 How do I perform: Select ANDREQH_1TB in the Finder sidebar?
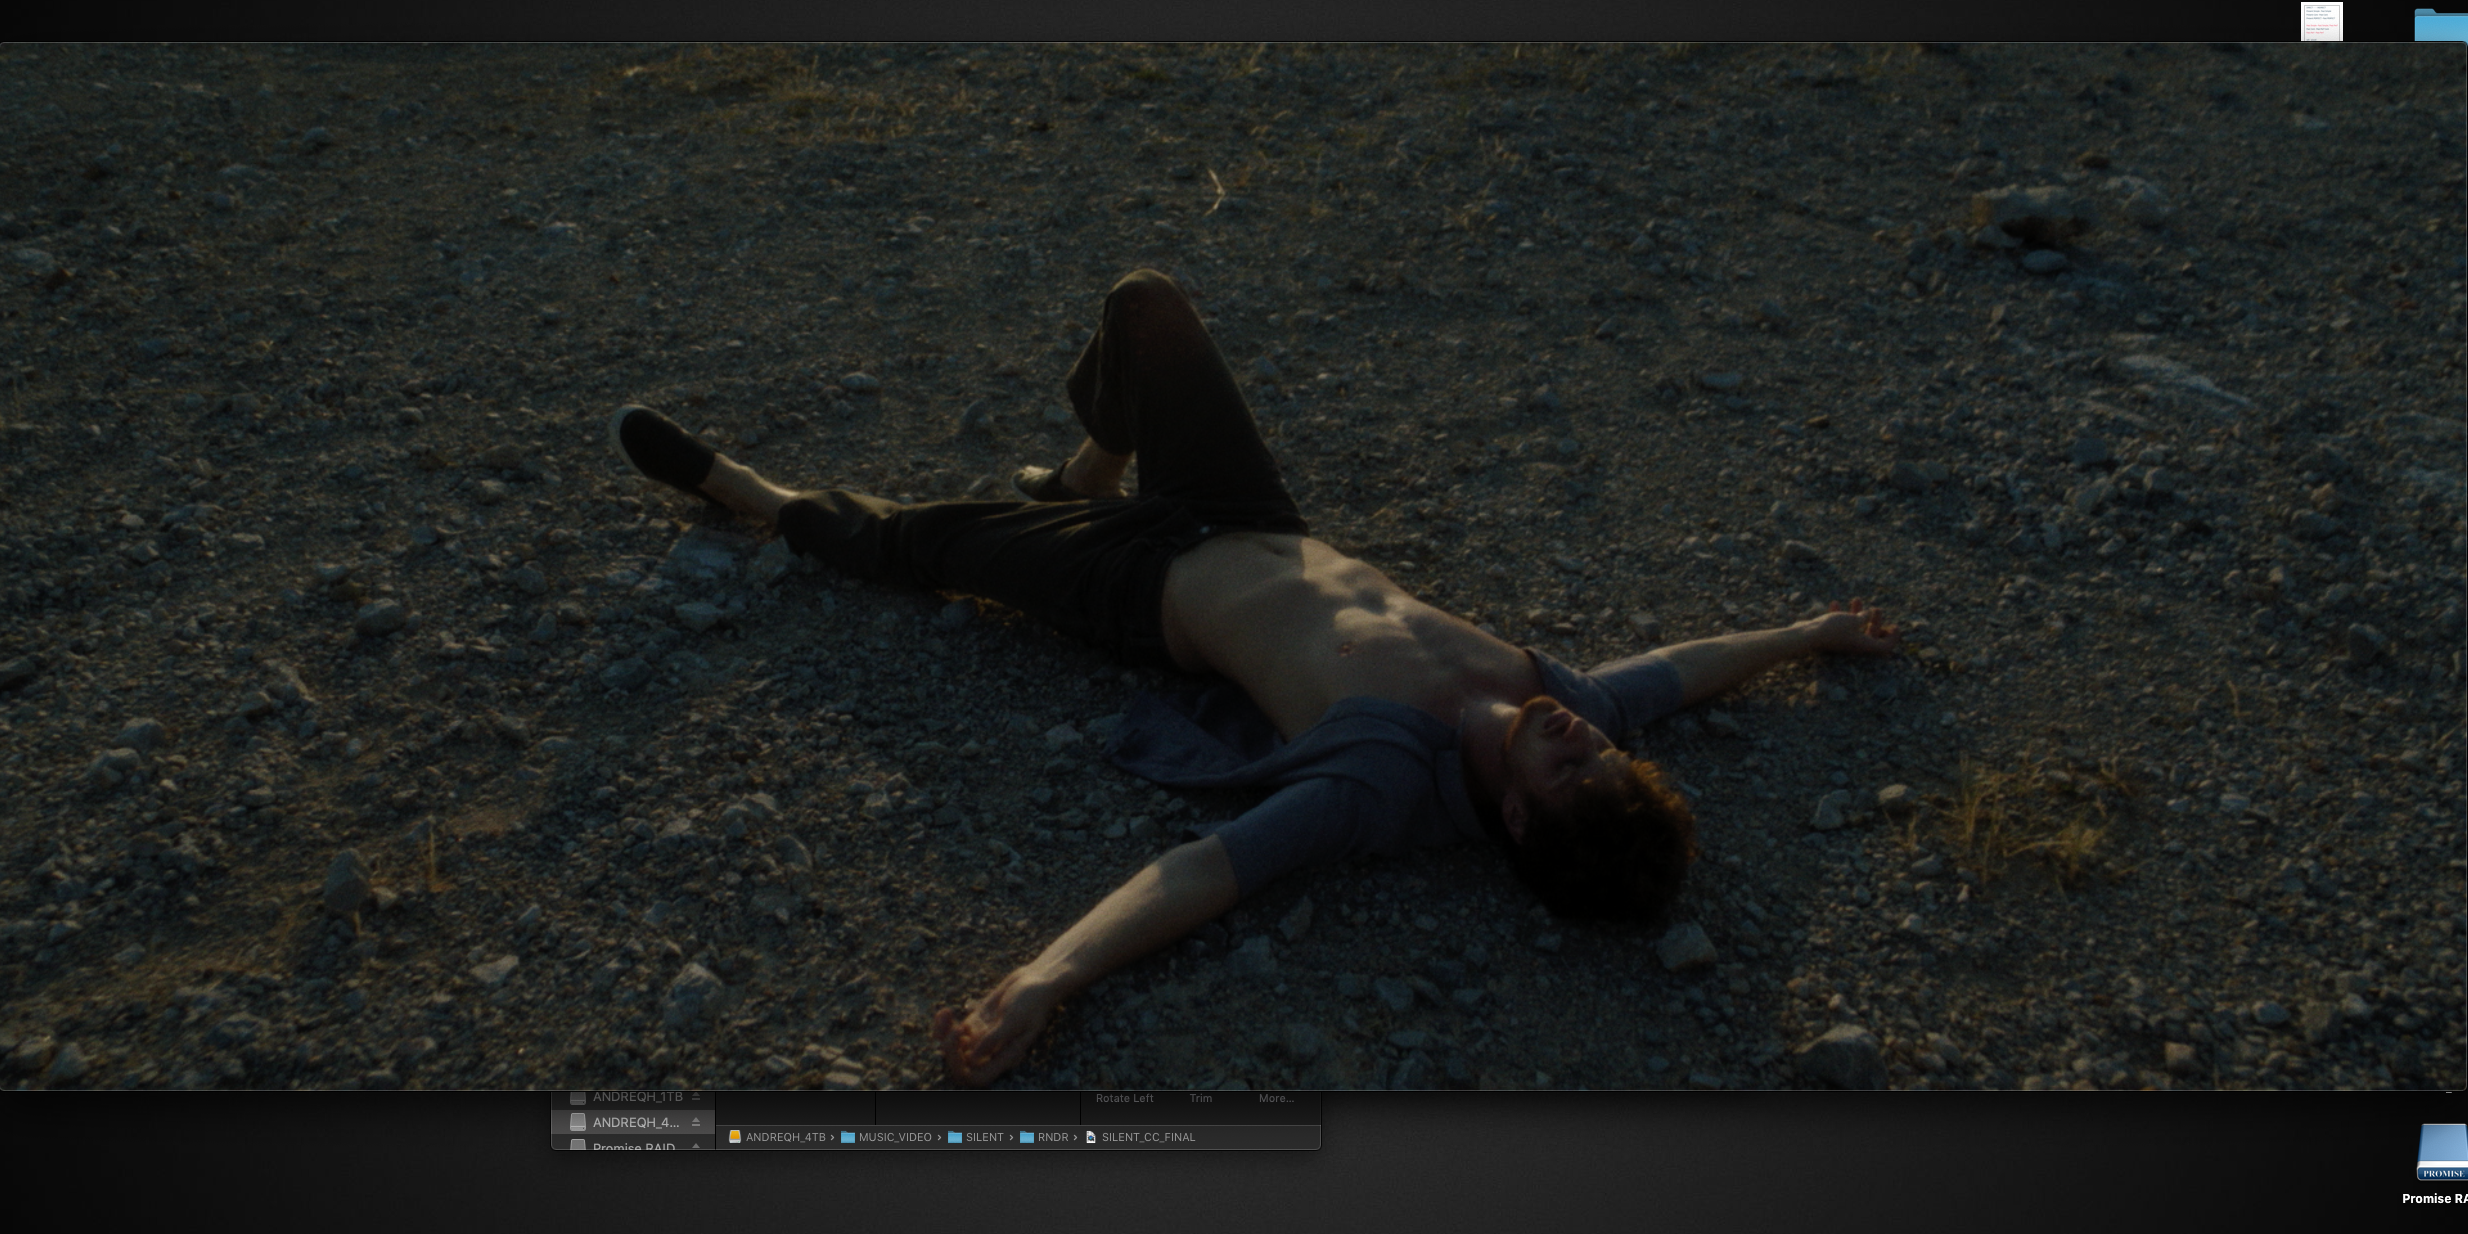point(637,1097)
